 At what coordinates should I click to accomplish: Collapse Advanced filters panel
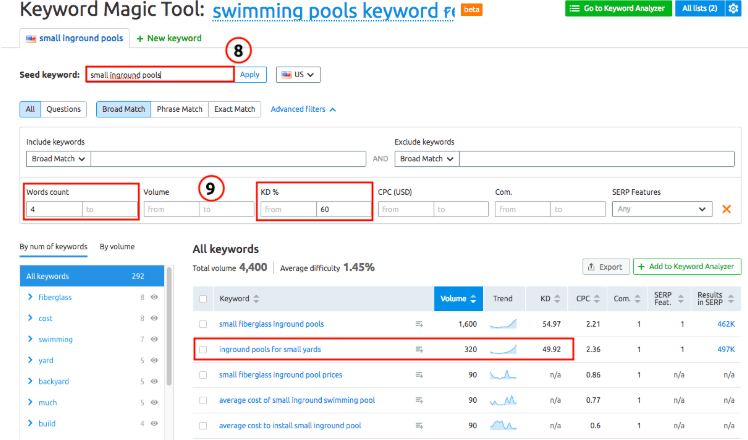click(303, 109)
